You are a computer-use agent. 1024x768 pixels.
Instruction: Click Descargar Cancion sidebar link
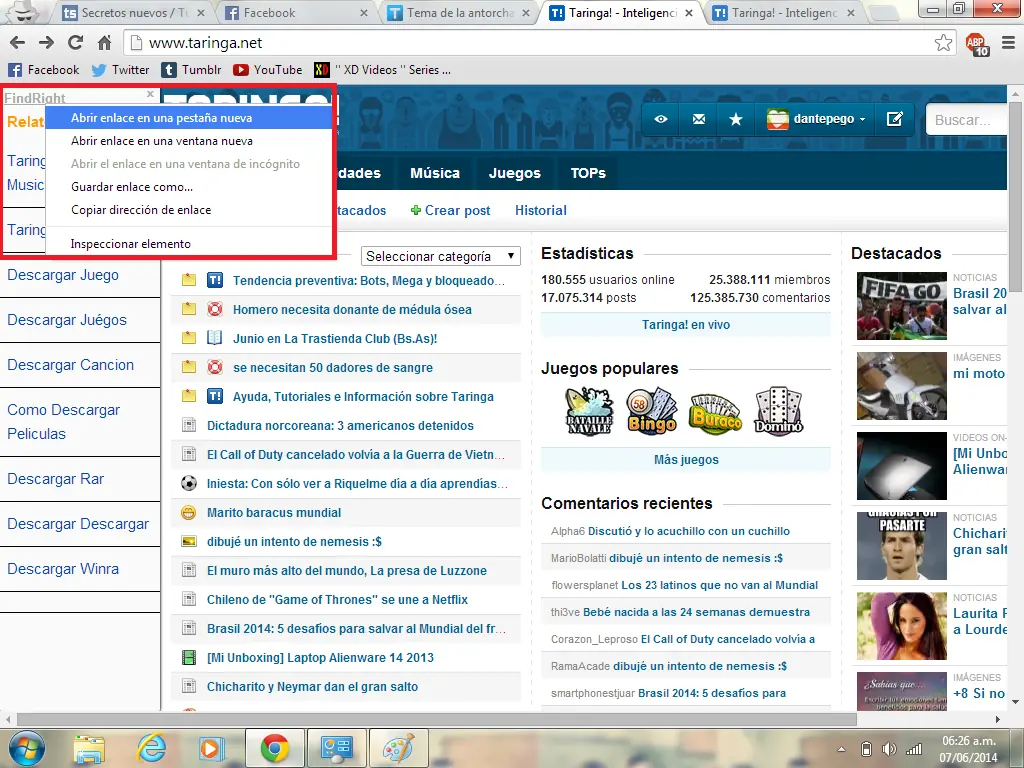click(x=71, y=365)
